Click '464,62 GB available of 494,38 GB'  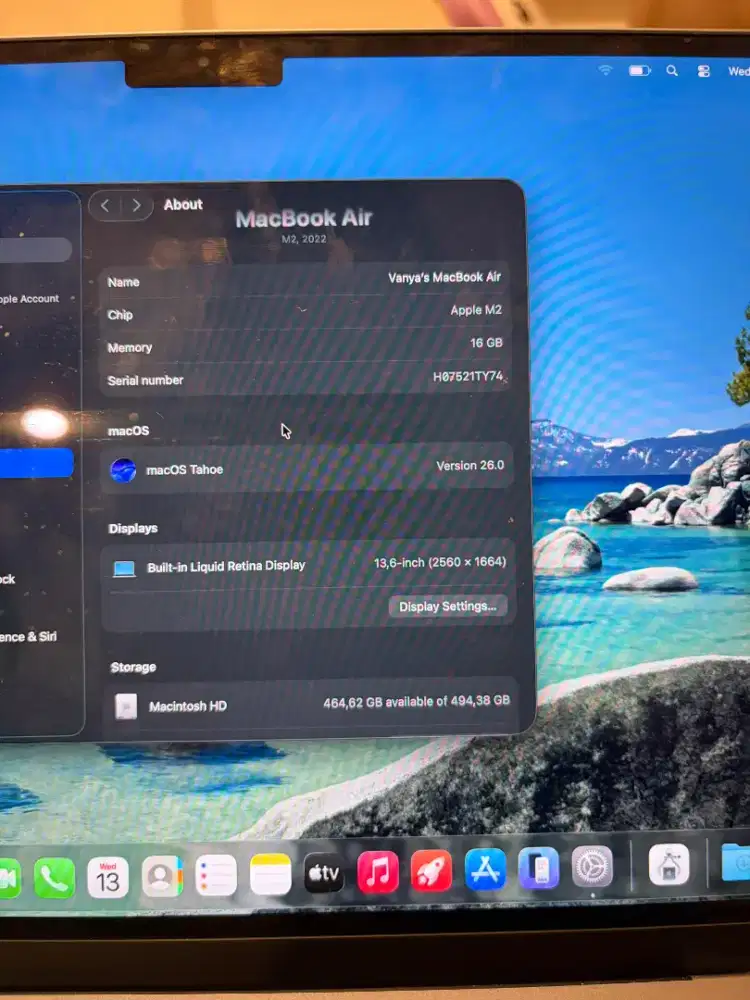pos(416,702)
